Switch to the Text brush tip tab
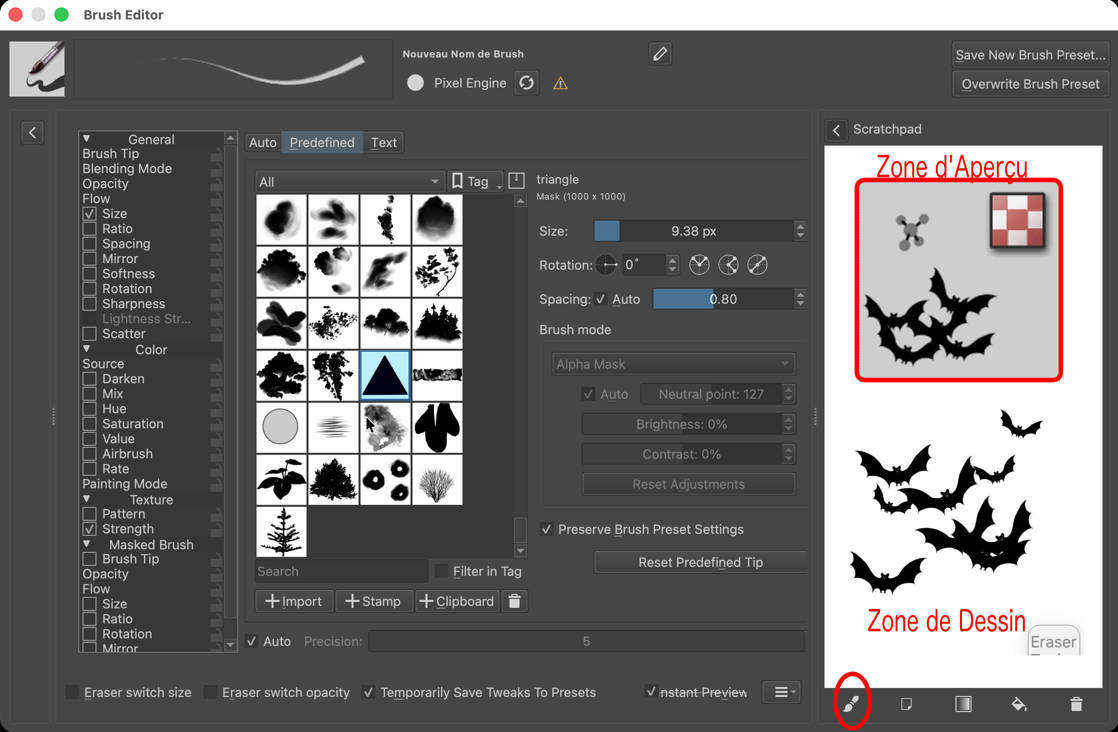The height and width of the screenshot is (732, 1118). click(x=384, y=142)
